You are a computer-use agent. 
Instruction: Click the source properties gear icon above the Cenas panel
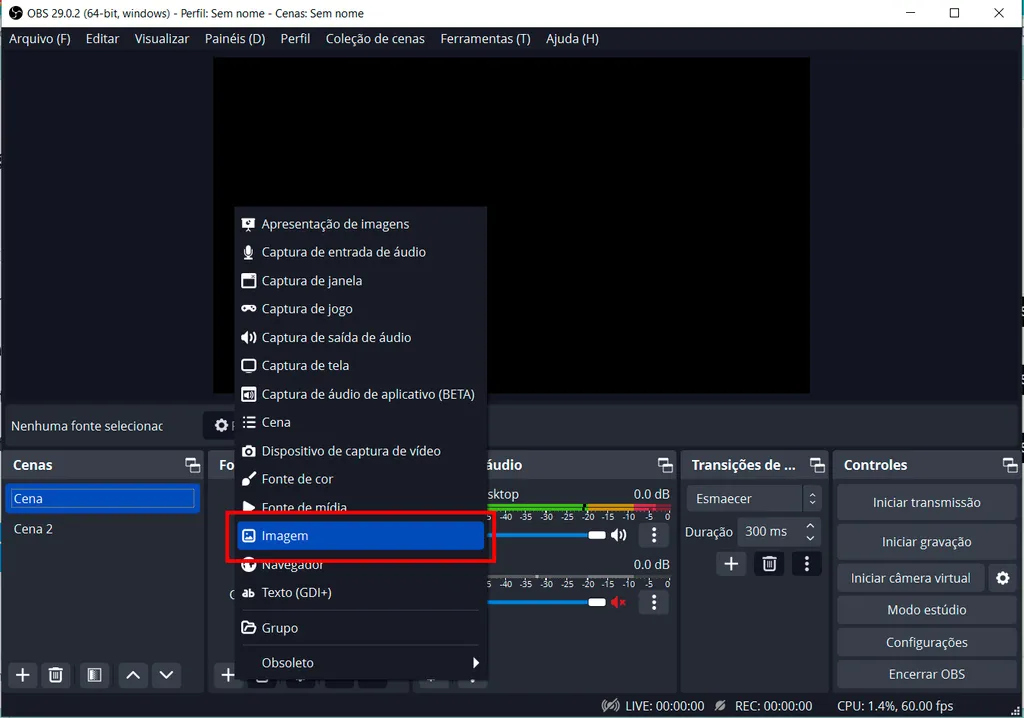coord(221,425)
